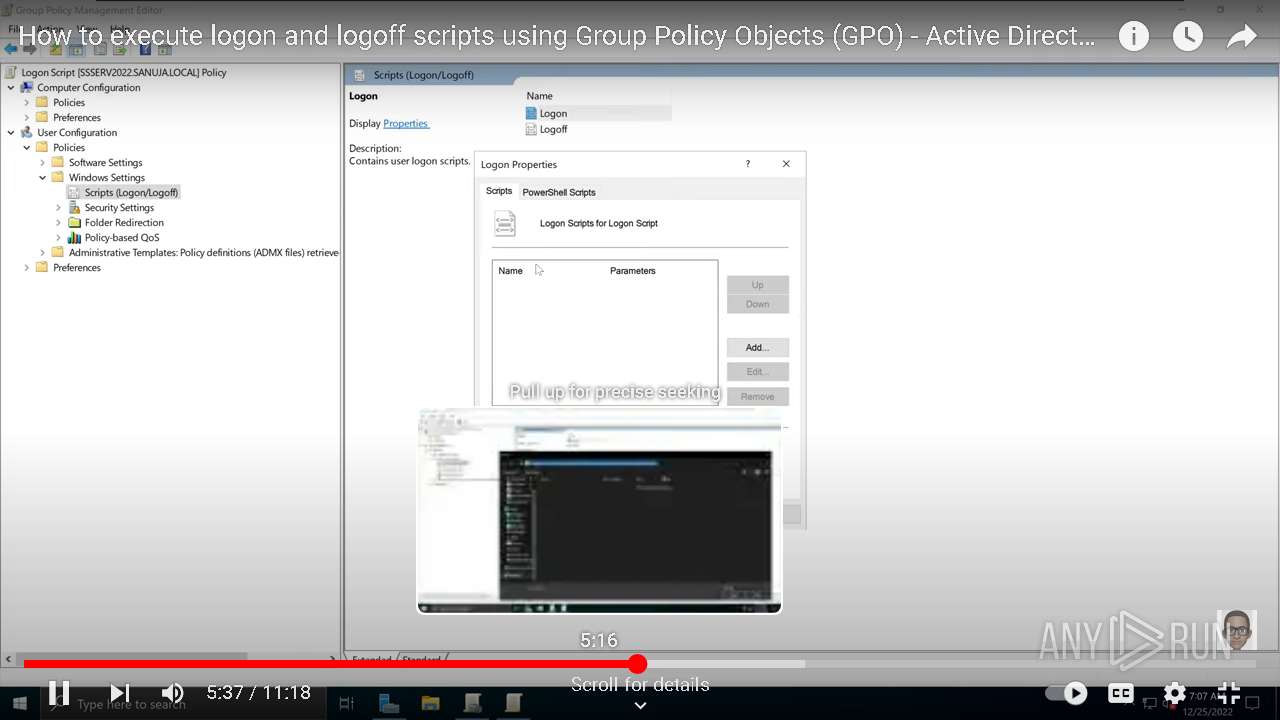
Task: Toggle closed captions CC
Action: pos(1121,693)
